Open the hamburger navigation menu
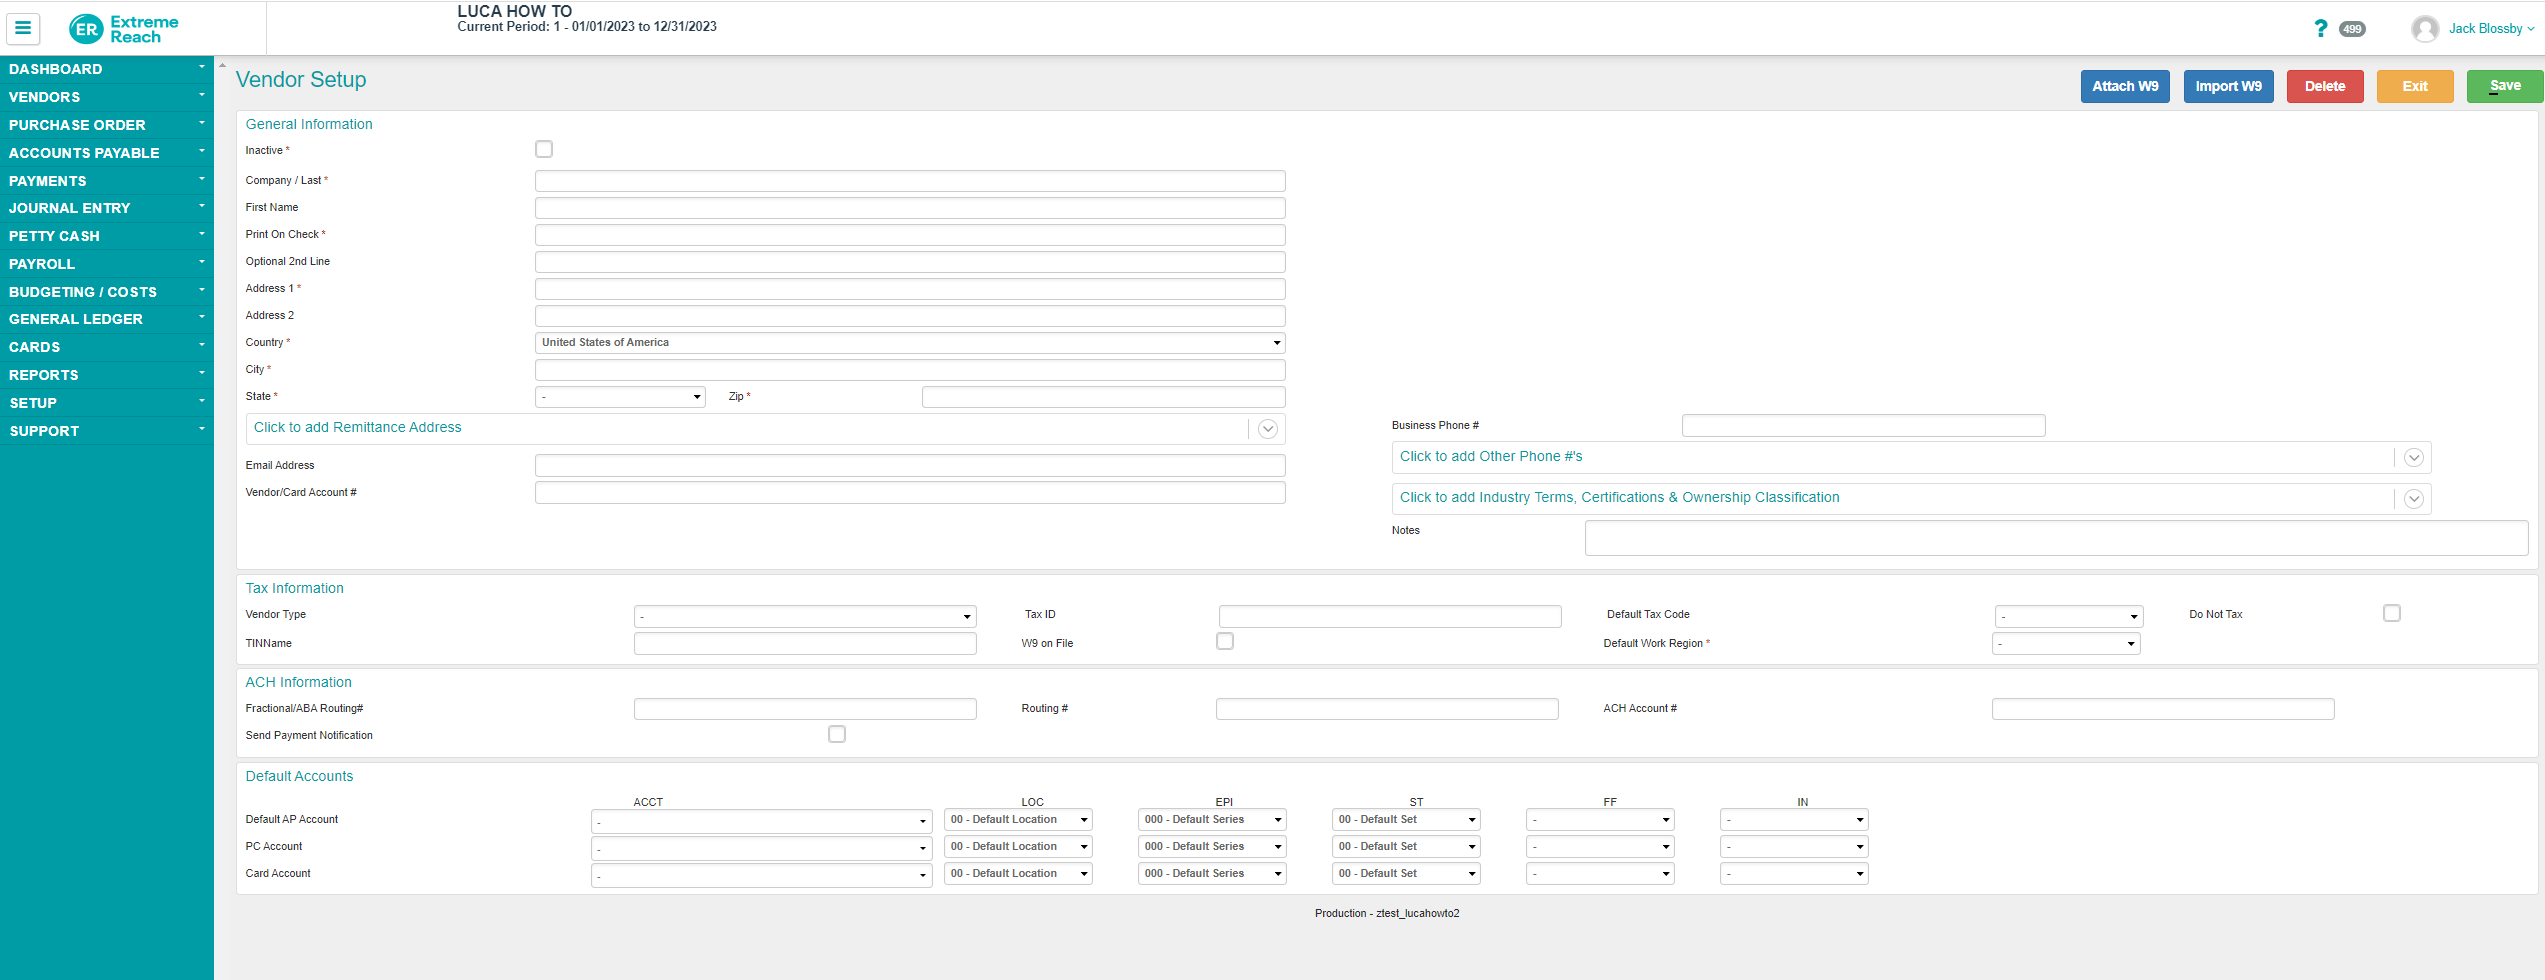Image resolution: width=2545 pixels, height=980 pixels. (x=23, y=29)
